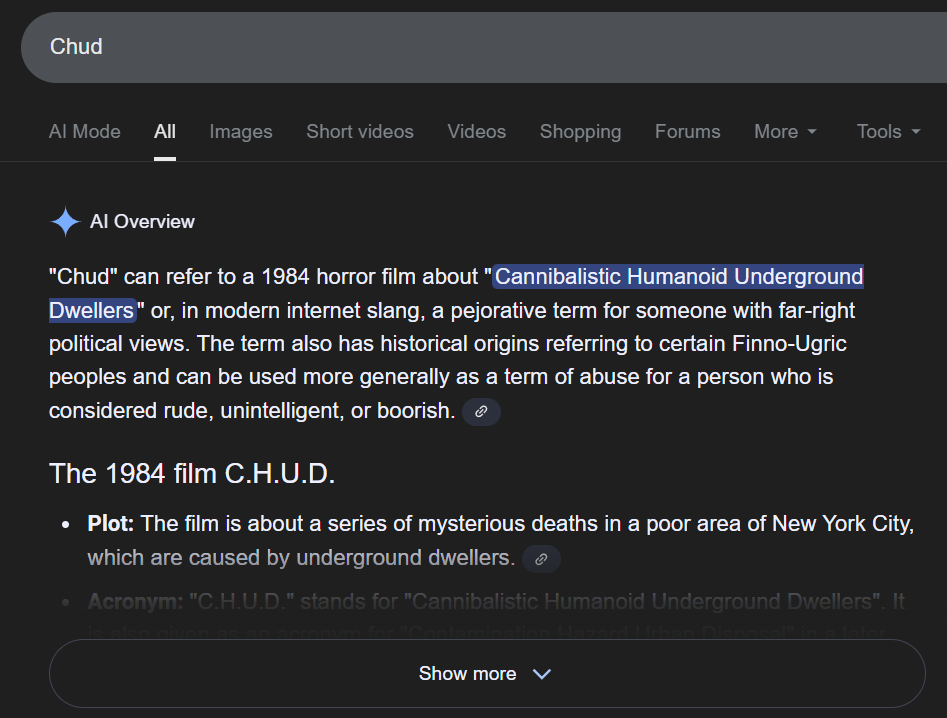947x718 pixels.
Task: Click the source link icon after "boorish."
Action: click(481, 412)
